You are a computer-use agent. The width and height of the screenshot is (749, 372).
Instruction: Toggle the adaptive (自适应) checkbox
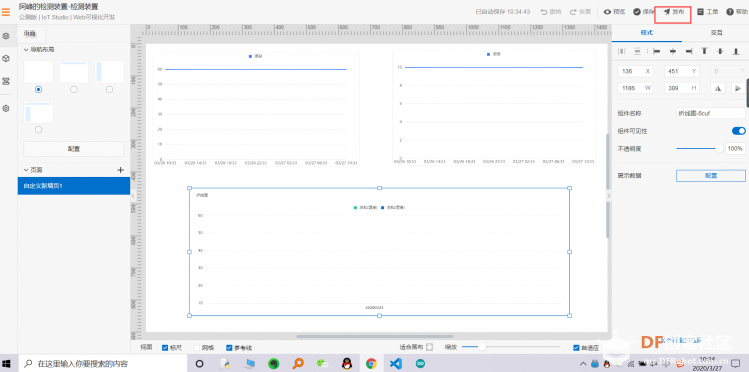pyautogui.click(x=576, y=348)
